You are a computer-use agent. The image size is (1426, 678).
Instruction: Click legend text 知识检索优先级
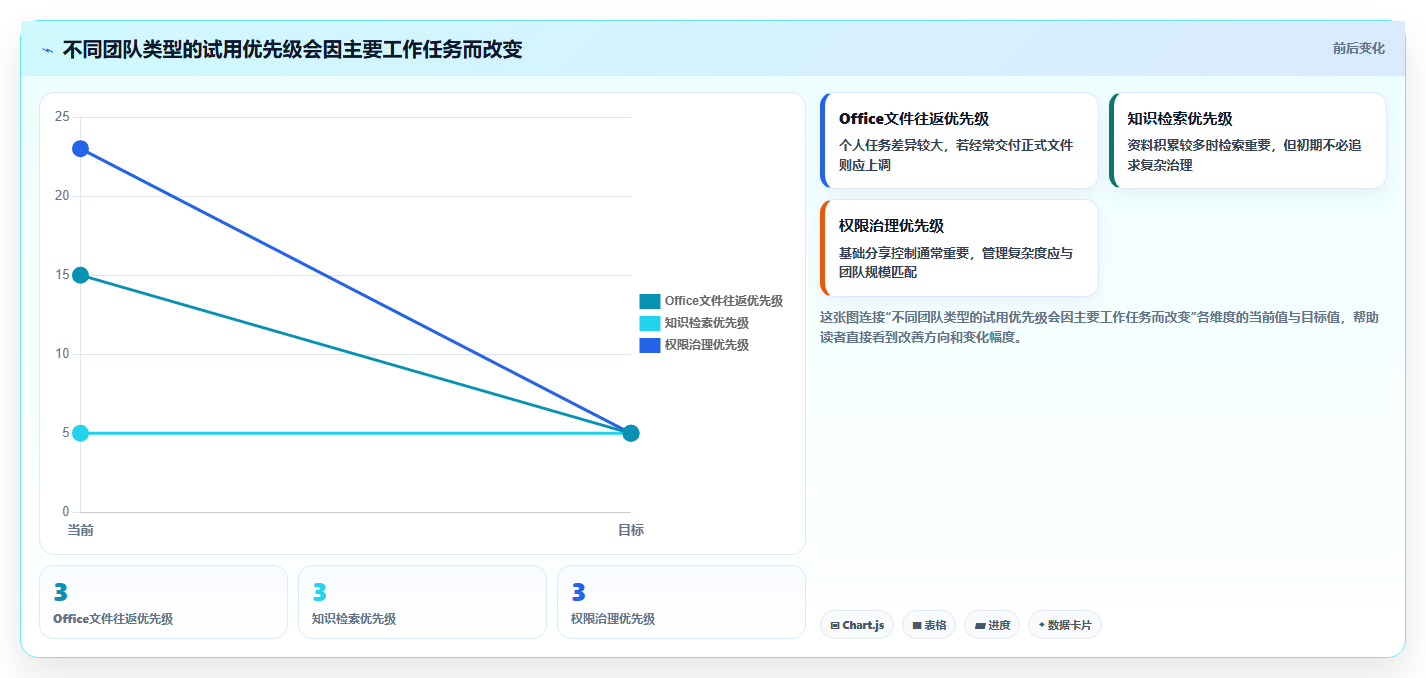(706, 323)
